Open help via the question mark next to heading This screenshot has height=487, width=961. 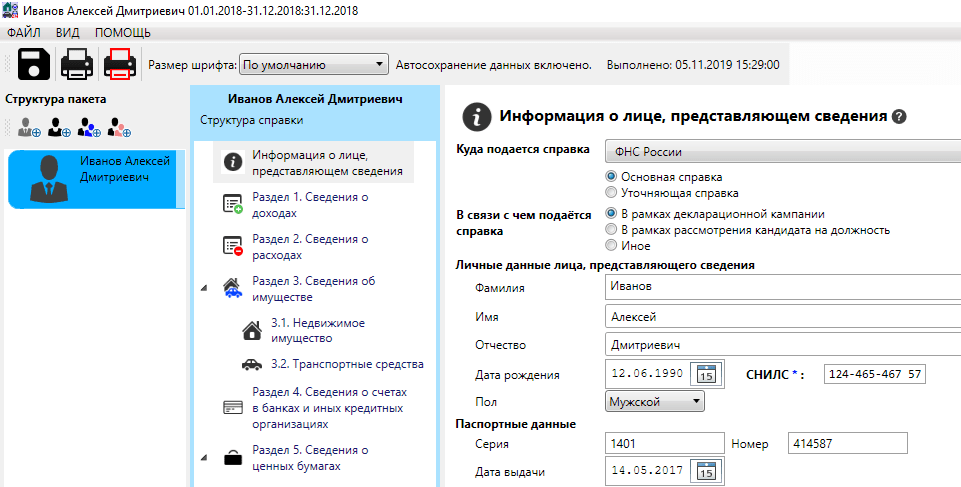click(x=899, y=116)
